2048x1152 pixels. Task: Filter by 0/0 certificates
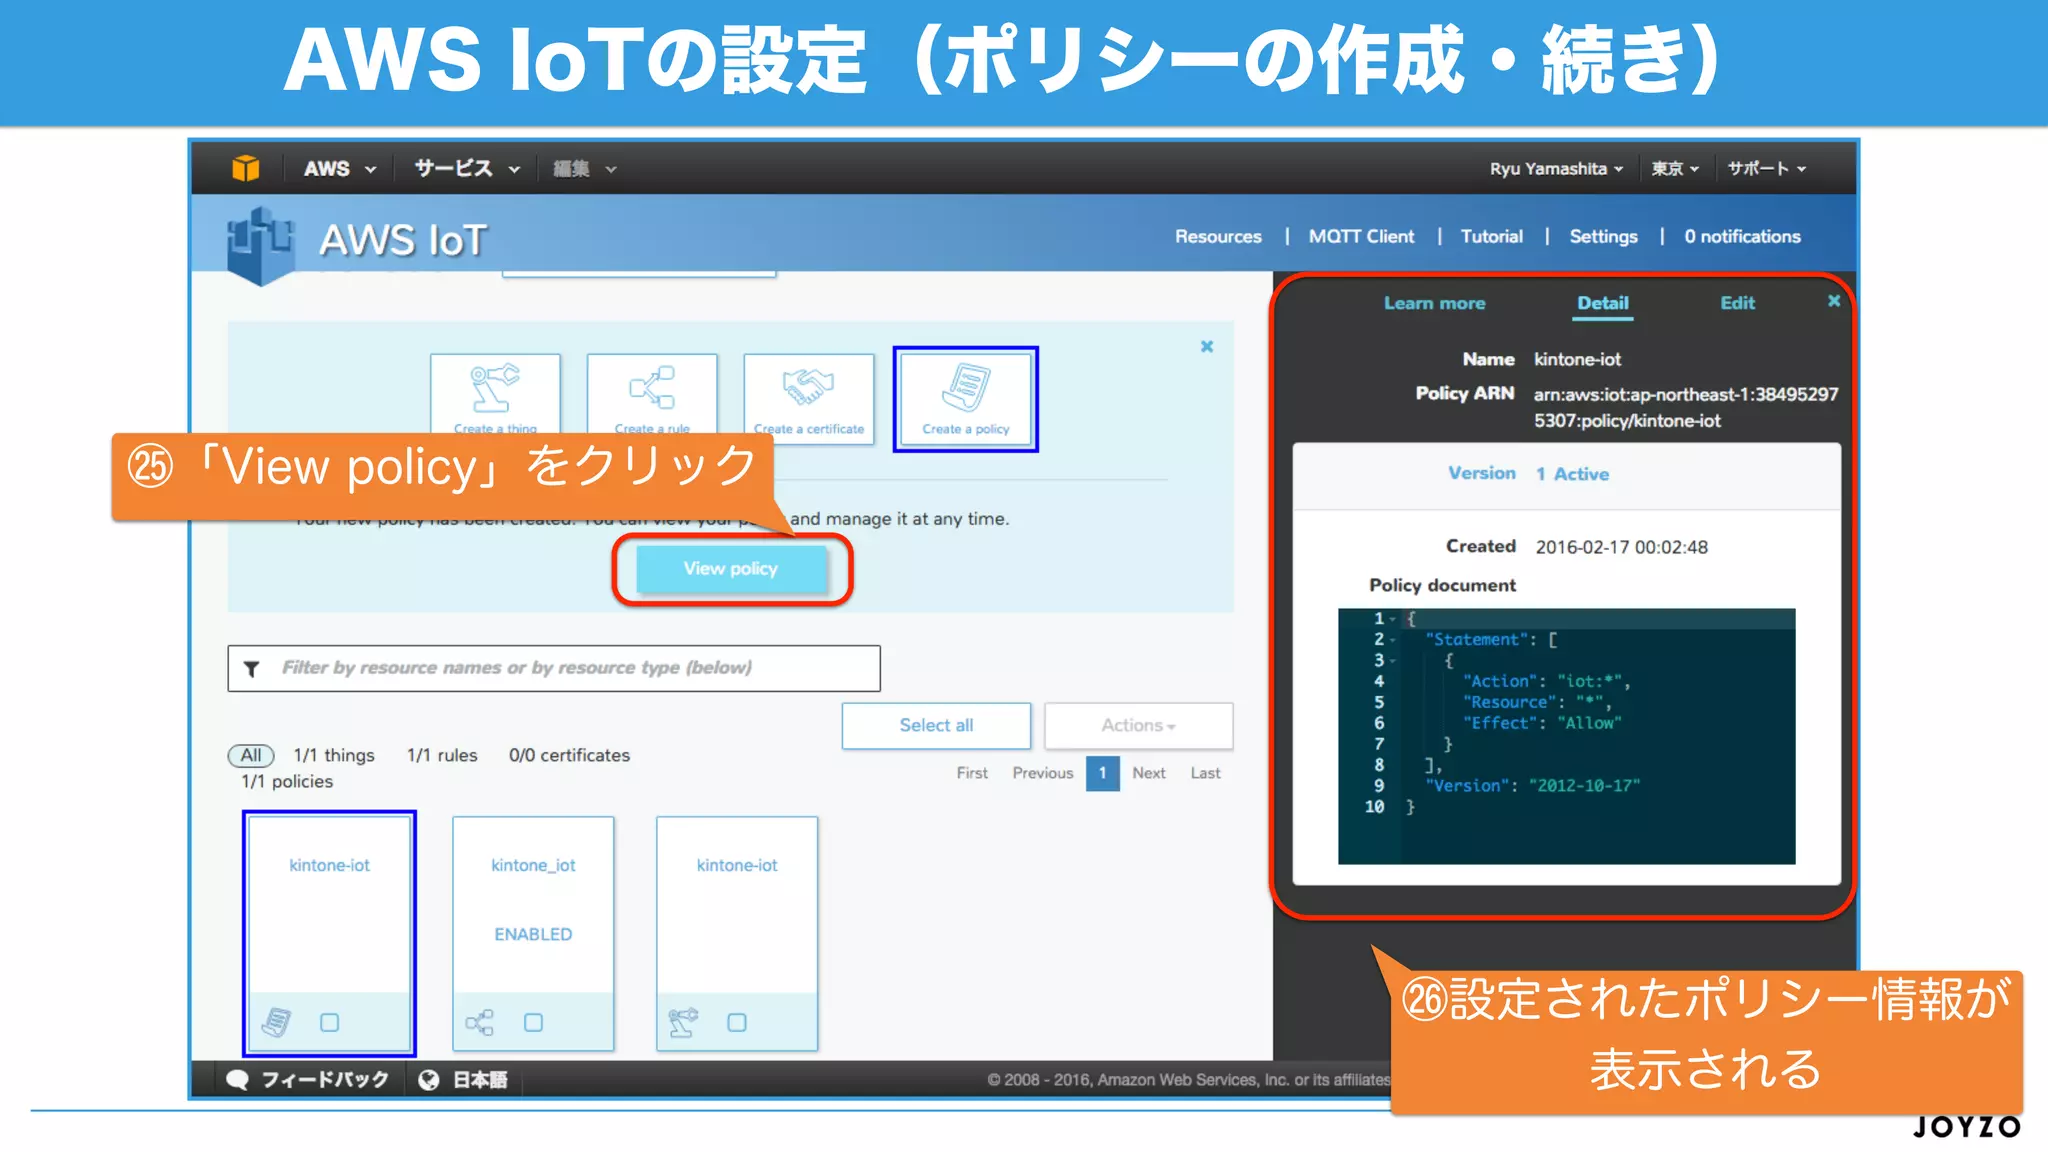[569, 756]
